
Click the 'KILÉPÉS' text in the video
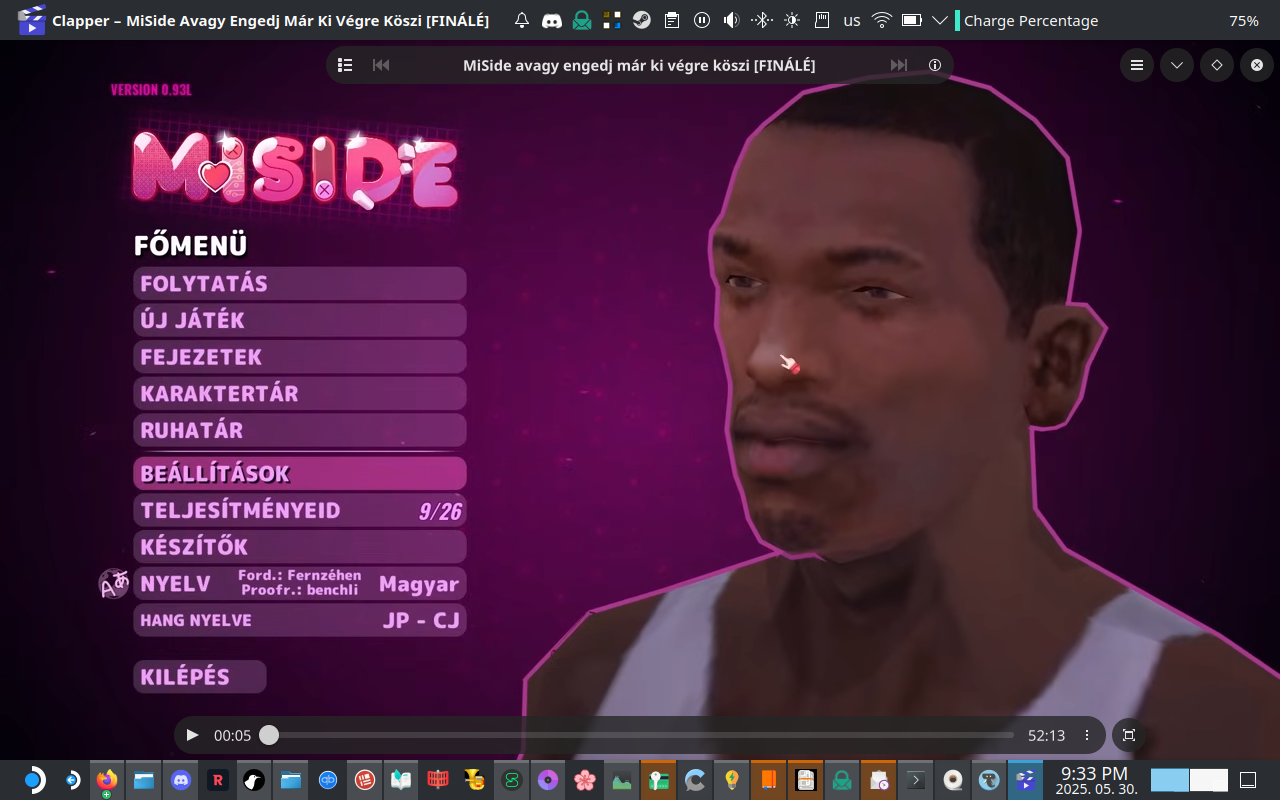click(x=185, y=677)
